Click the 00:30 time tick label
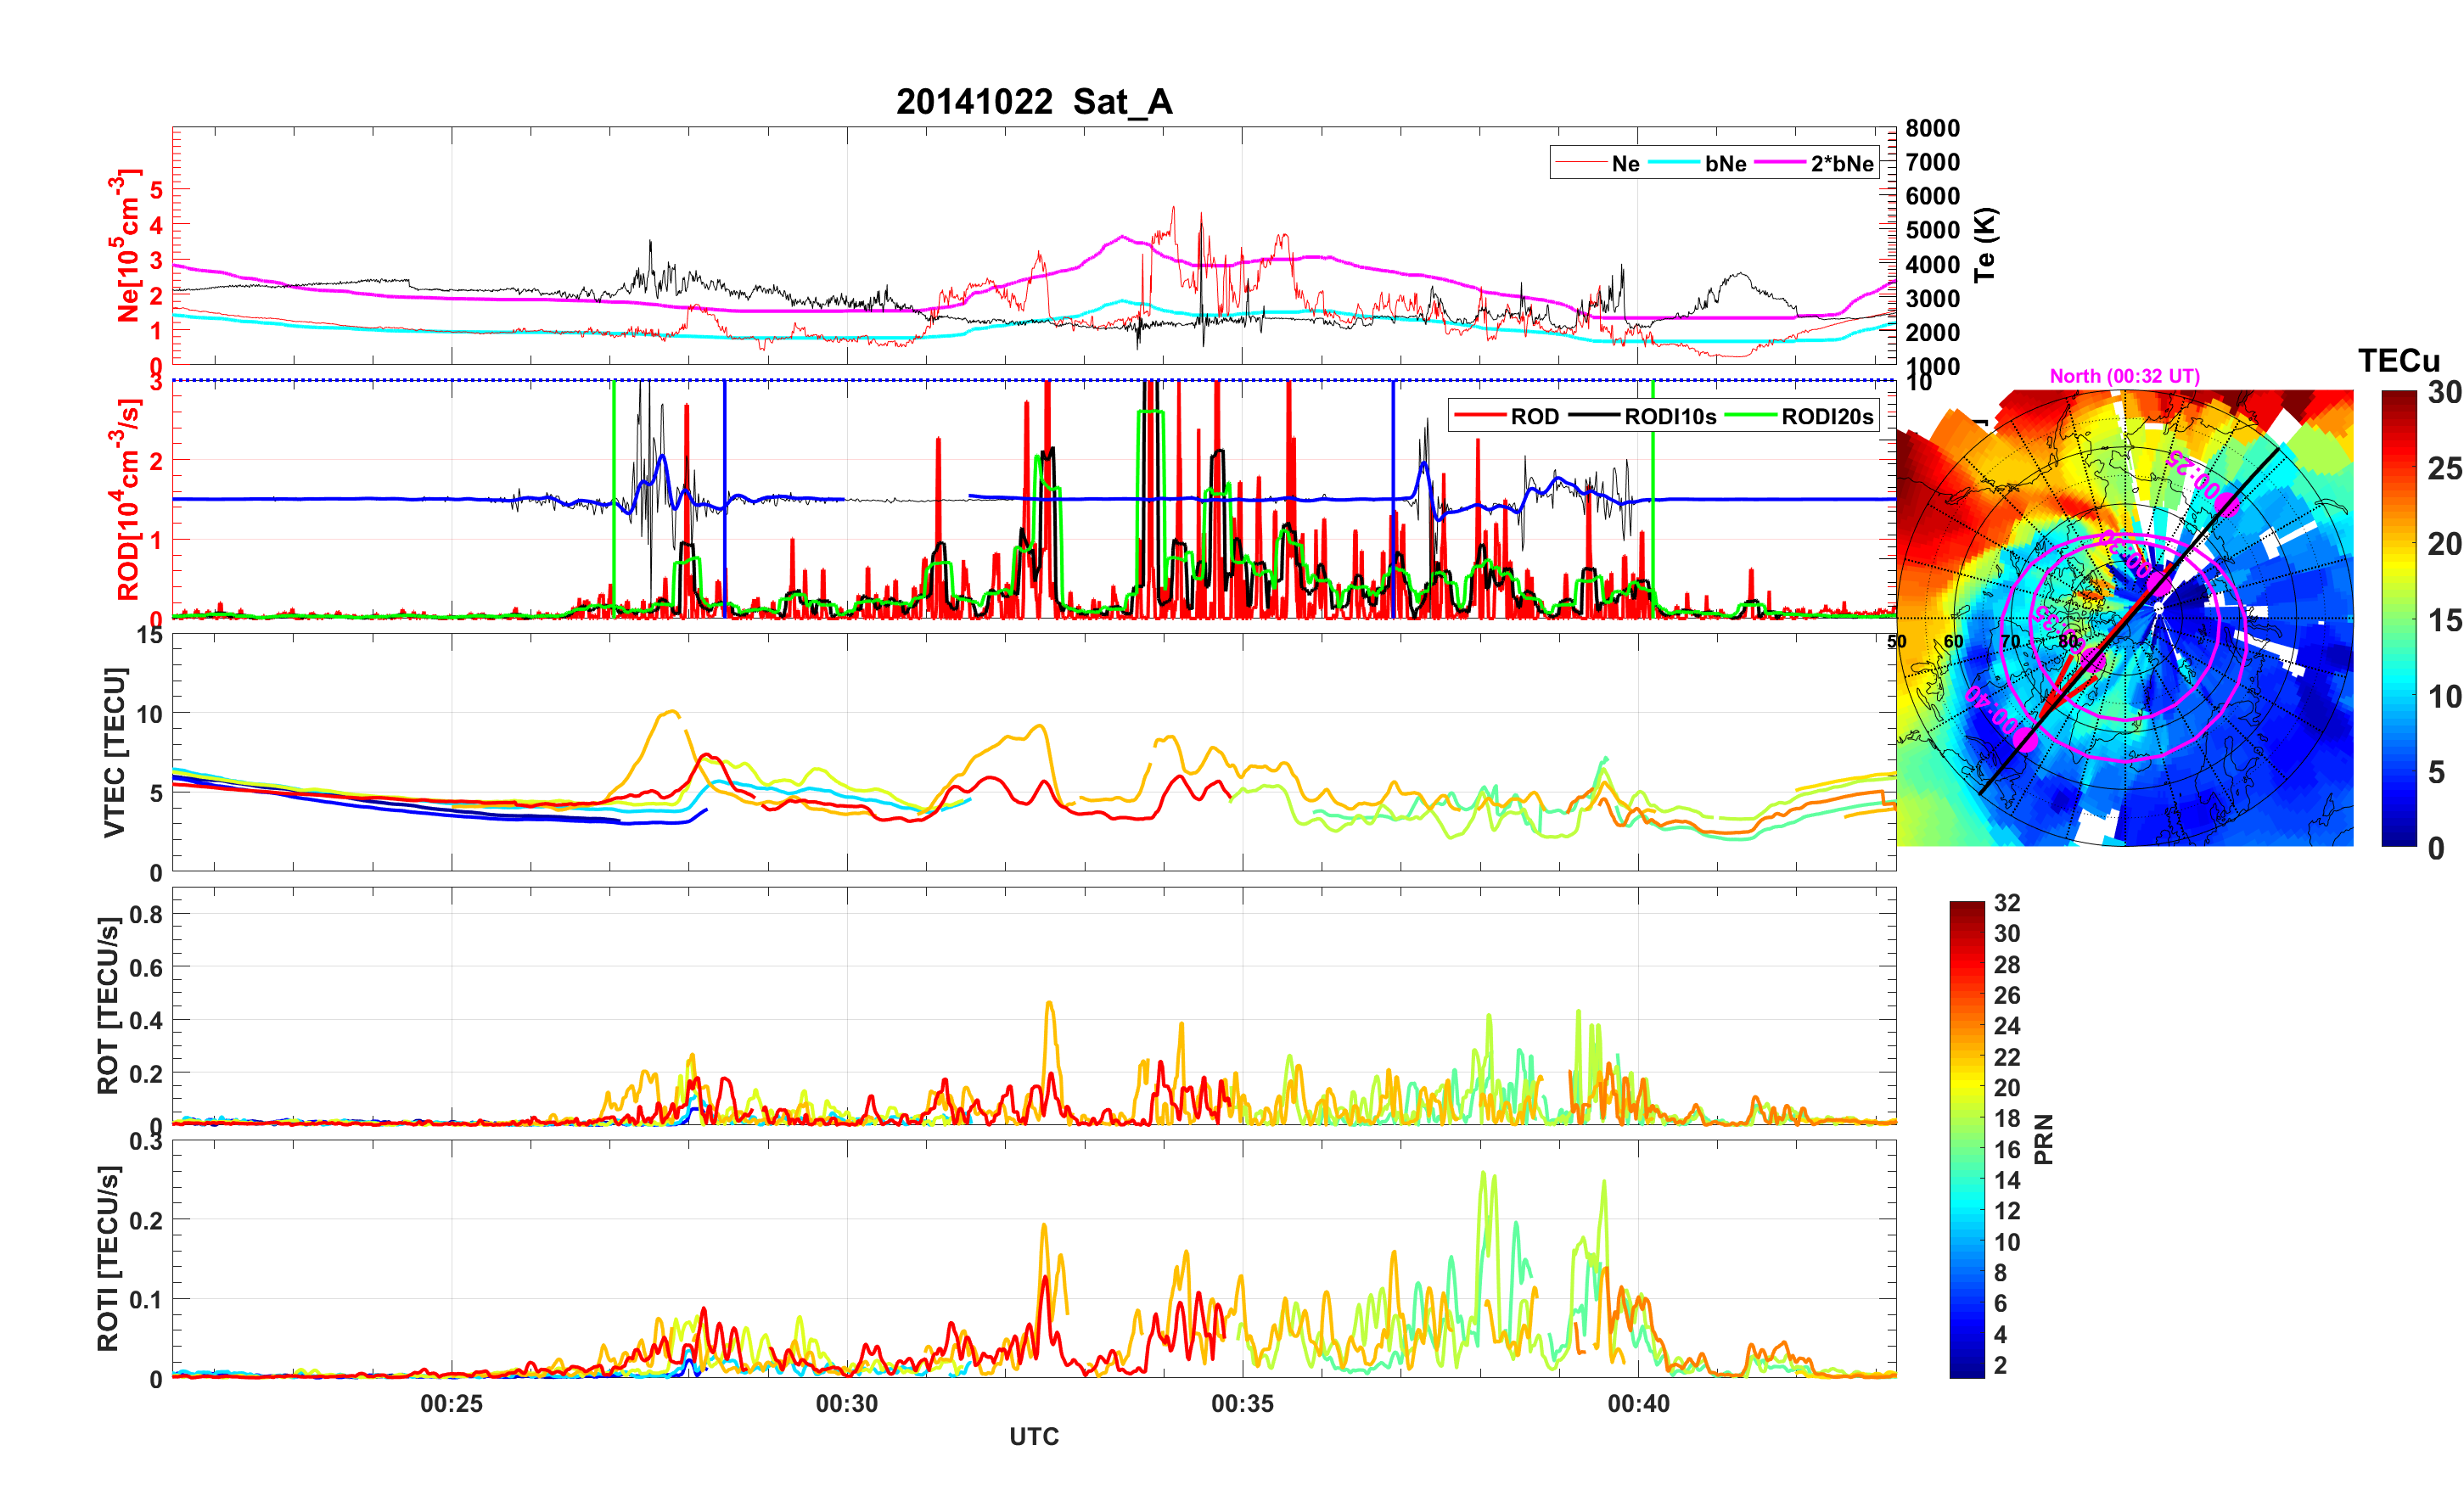The width and height of the screenshot is (2464, 1490). 847,1403
